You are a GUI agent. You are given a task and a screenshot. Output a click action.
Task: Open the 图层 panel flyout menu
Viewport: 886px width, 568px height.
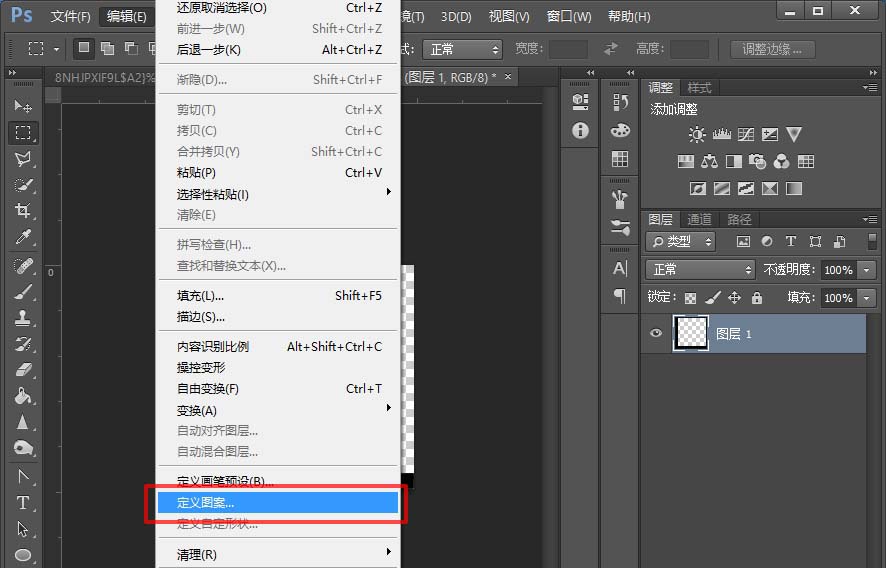870,219
